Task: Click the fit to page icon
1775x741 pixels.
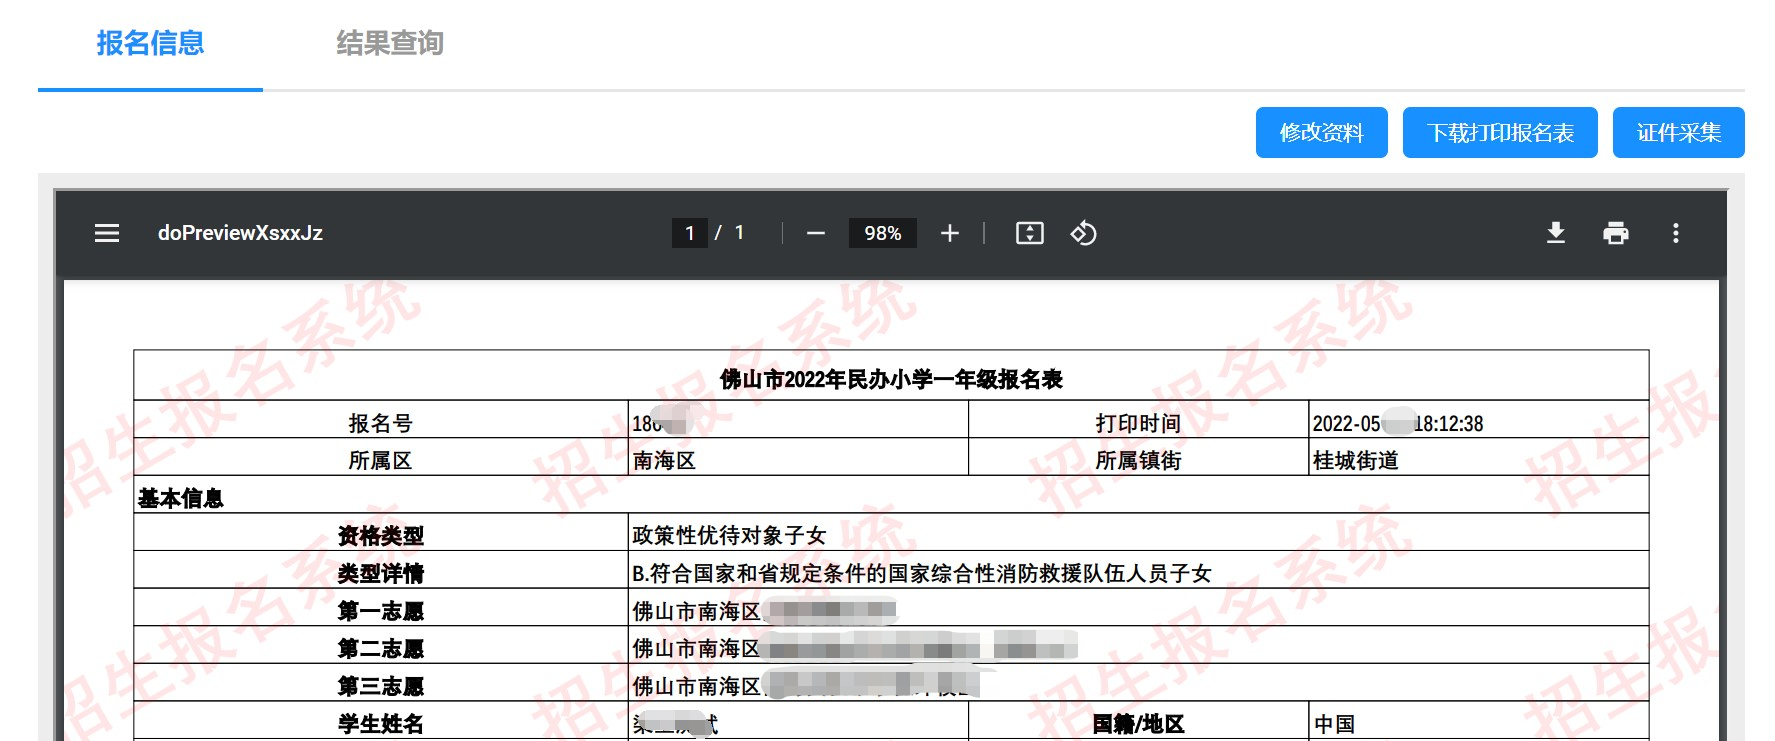Action: pos(1029,233)
